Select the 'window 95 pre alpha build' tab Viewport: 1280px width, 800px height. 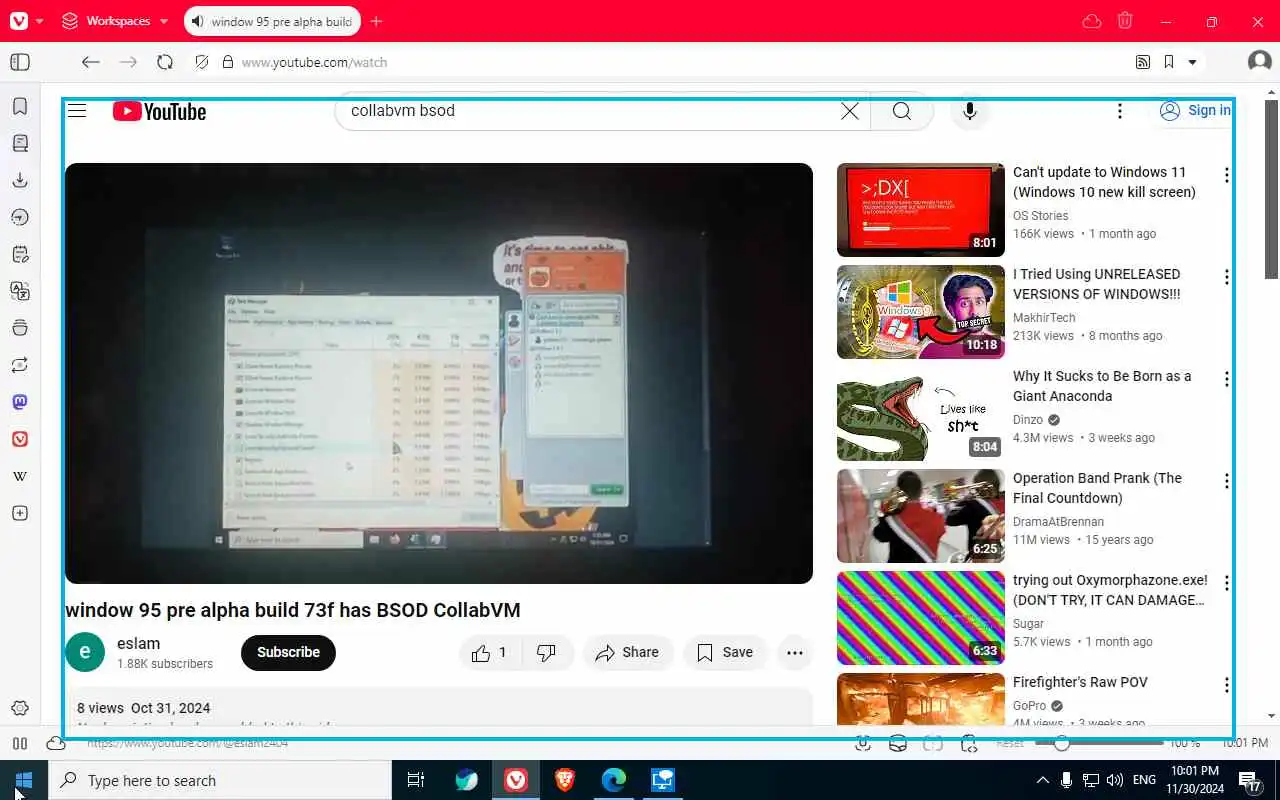(271, 21)
